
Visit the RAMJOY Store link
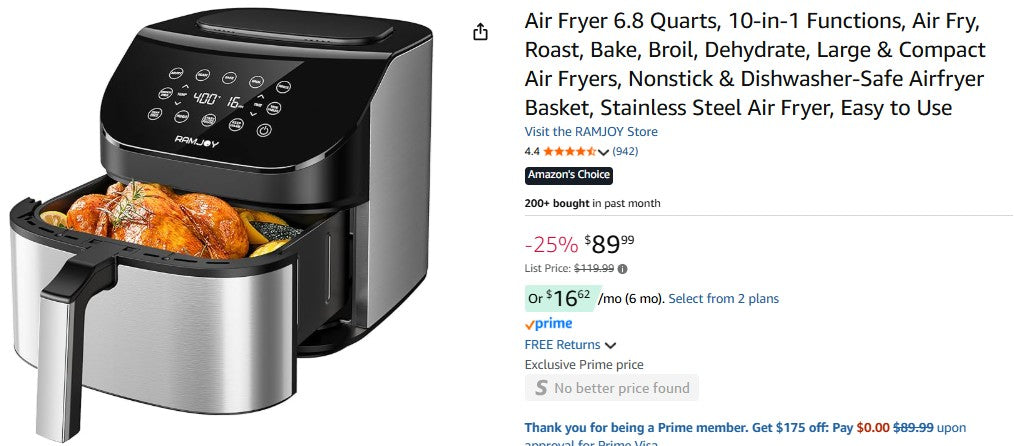coord(591,132)
